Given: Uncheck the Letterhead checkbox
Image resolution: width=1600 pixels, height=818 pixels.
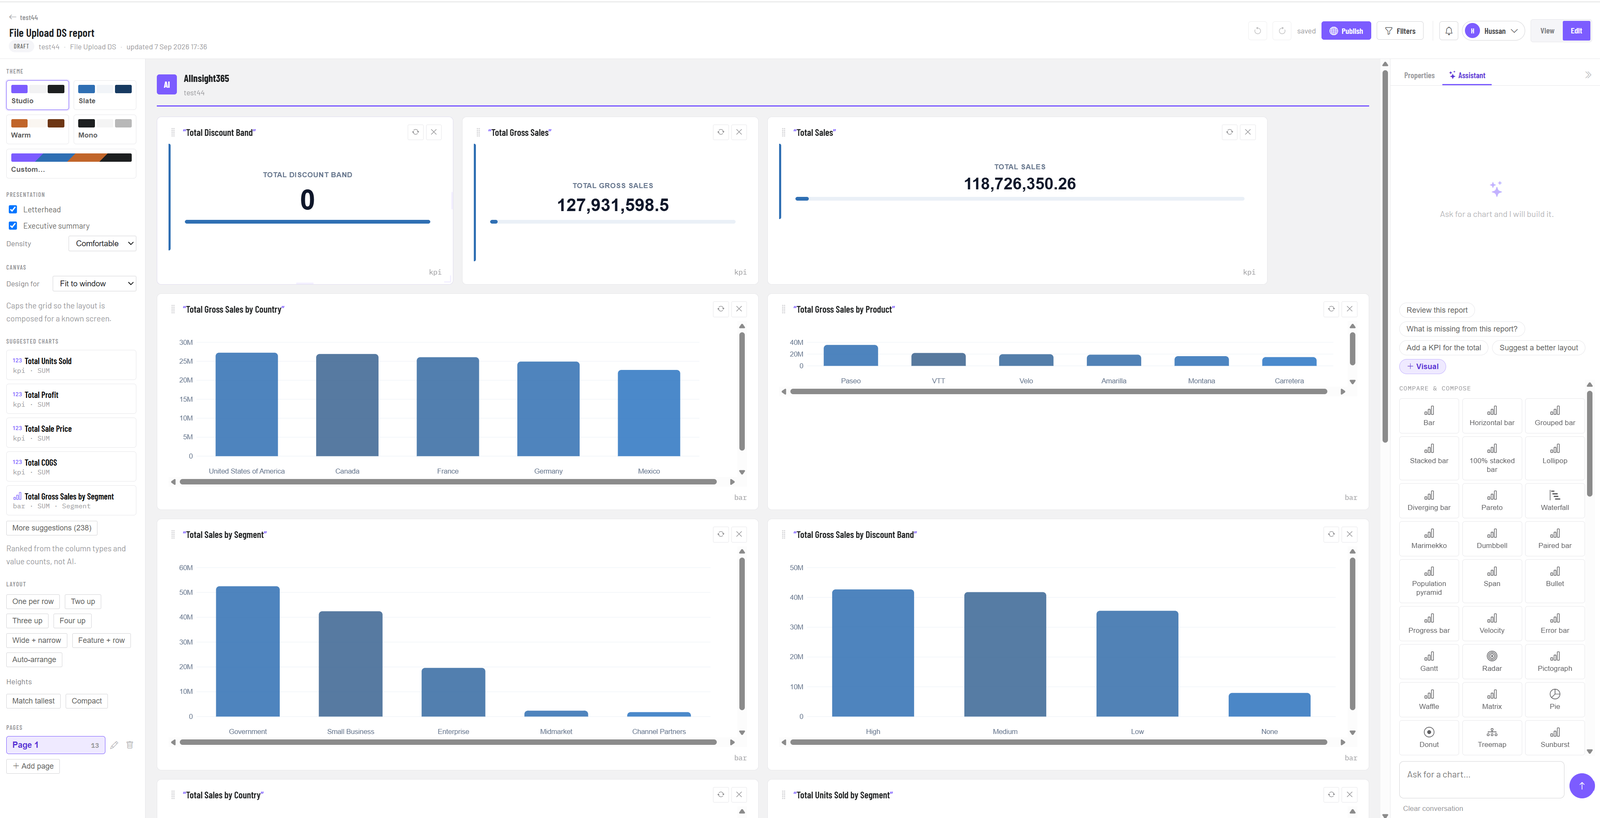Looking at the screenshot, I should tap(13, 210).
